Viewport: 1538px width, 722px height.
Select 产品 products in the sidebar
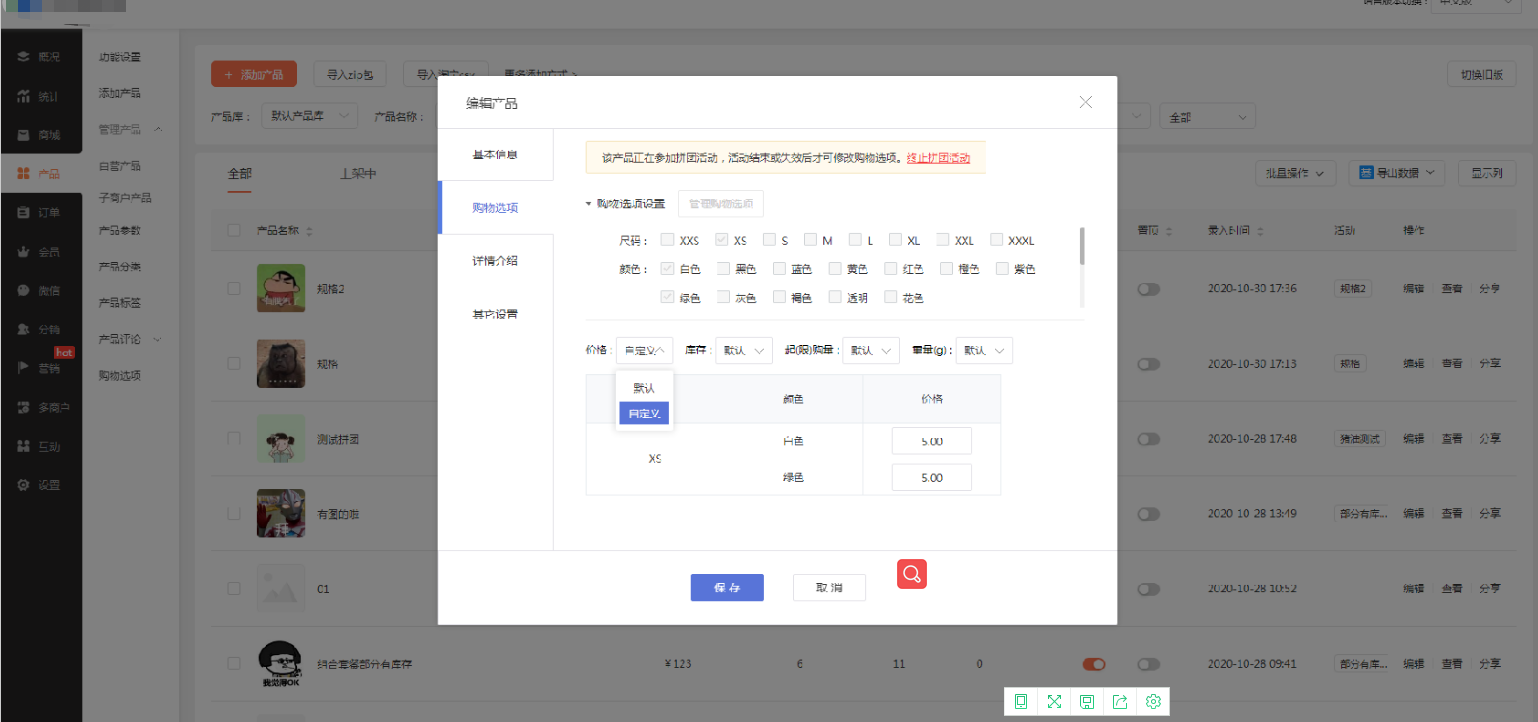point(40,174)
